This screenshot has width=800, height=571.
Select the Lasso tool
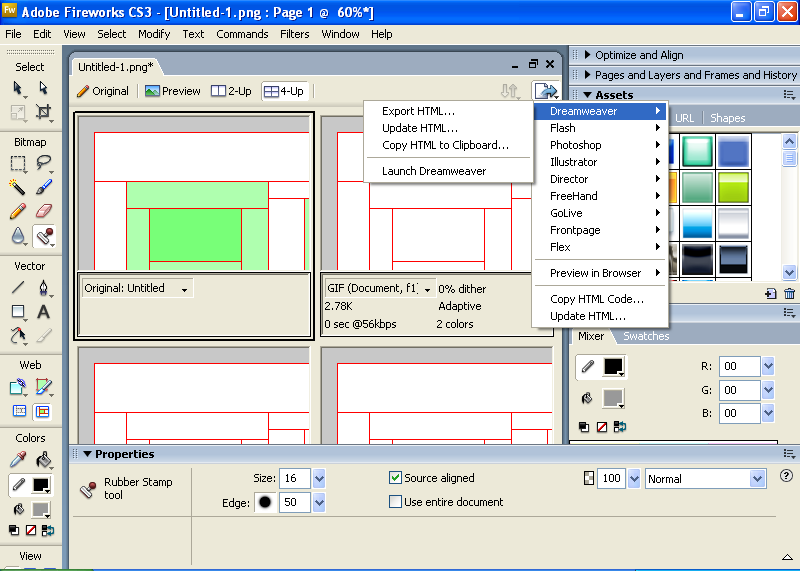coord(44,163)
